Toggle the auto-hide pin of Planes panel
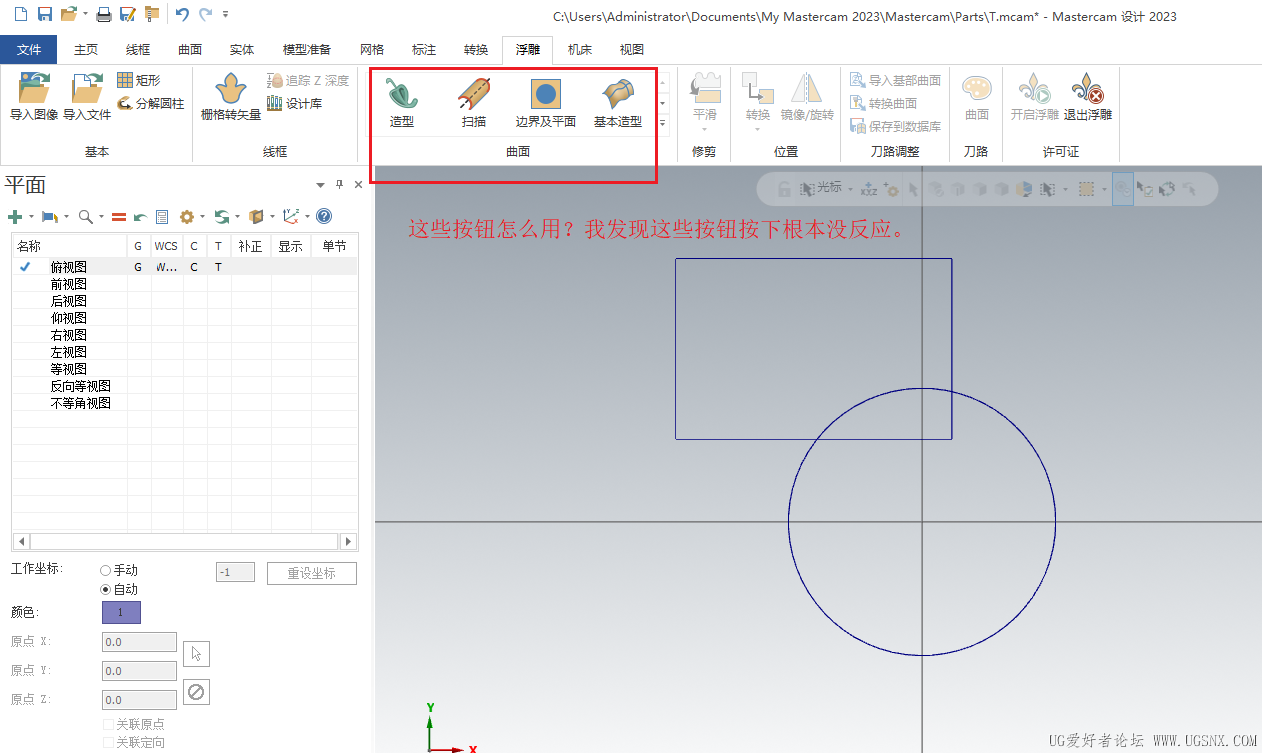This screenshot has width=1262, height=753. pyautogui.click(x=339, y=185)
